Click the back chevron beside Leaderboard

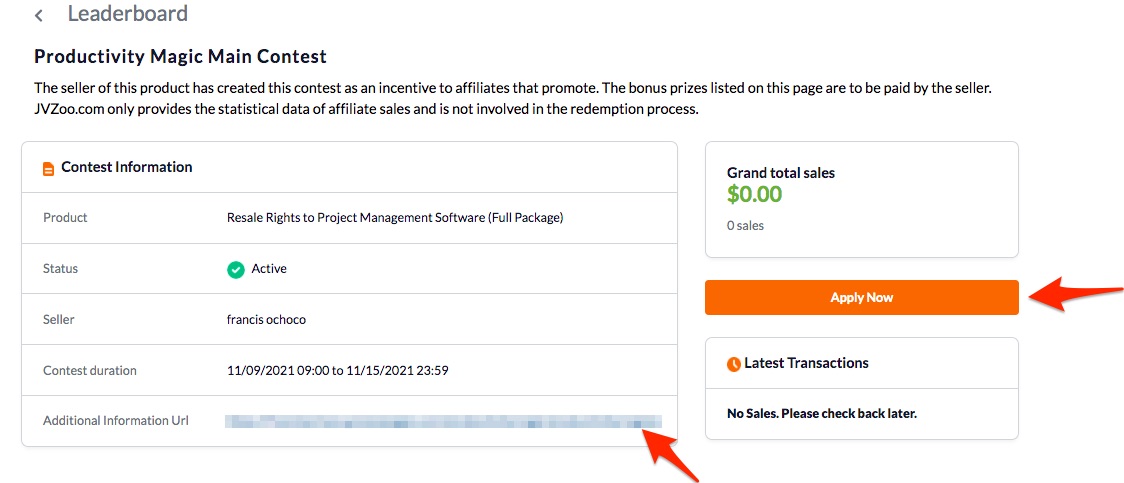[39, 15]
